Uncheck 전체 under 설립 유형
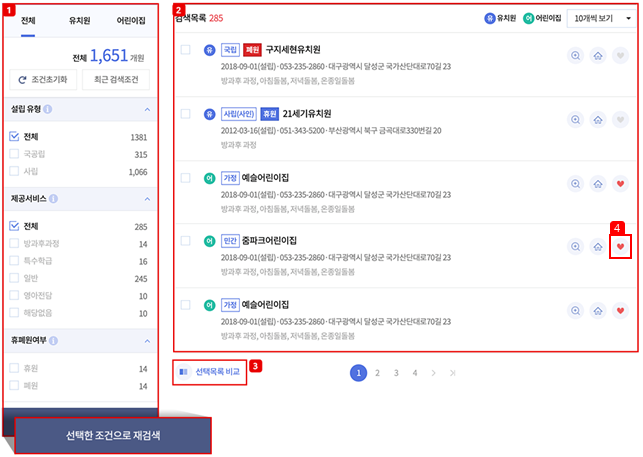This screenshot has height=457, width=643. click(14, 136)
